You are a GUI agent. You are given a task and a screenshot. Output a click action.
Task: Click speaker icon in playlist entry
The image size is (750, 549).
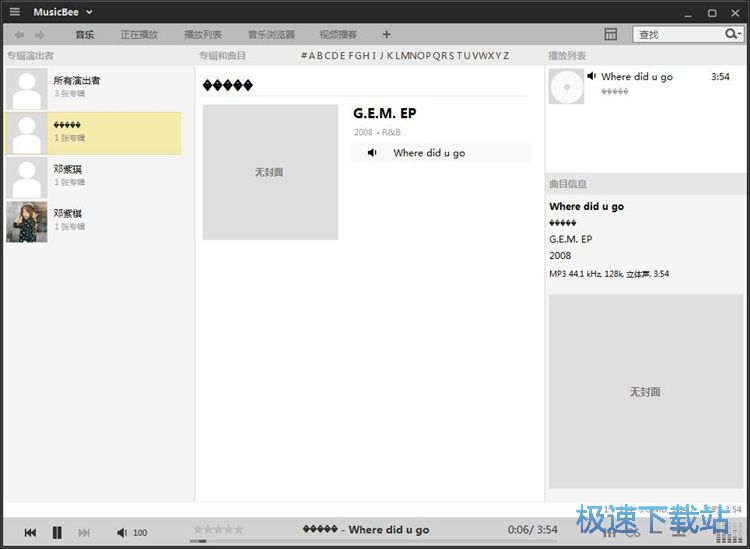(592, 76)
